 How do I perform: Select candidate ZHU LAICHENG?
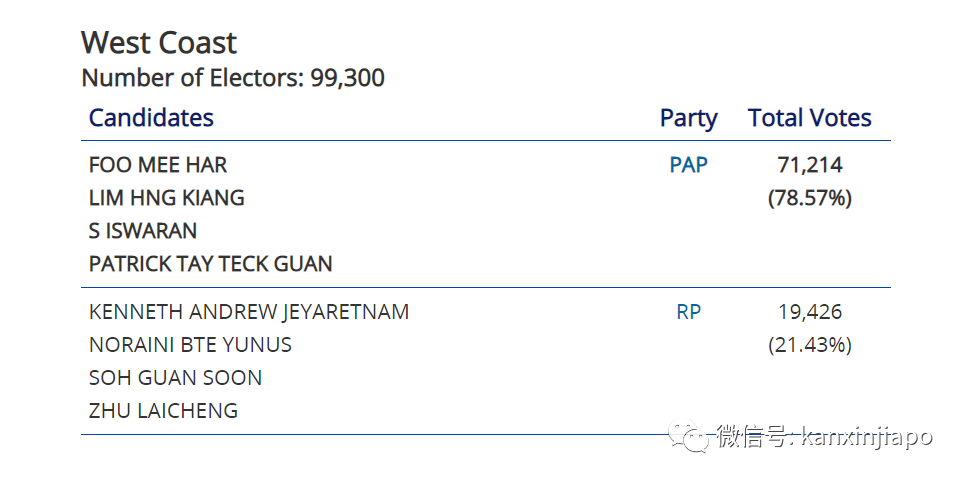click(x=164, y=411)
